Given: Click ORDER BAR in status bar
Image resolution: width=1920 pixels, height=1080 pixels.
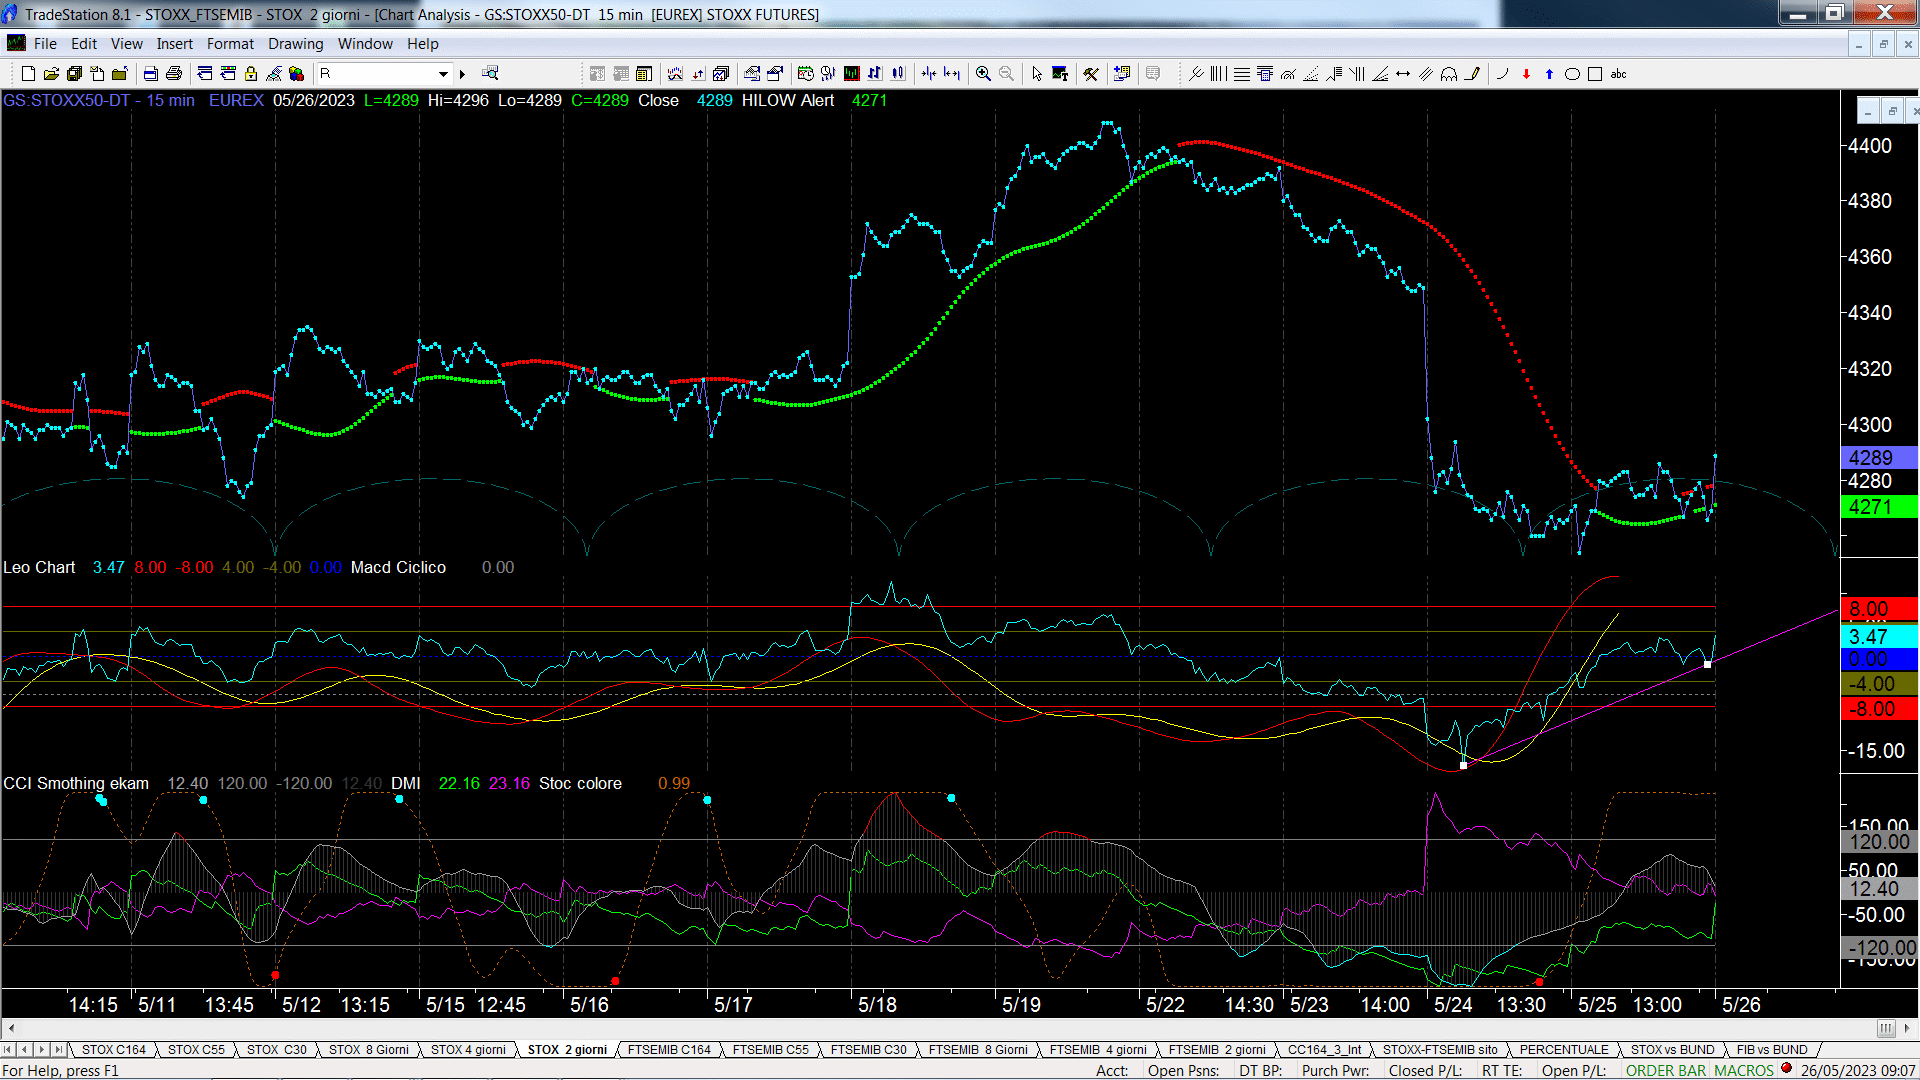Looking at the screenshot, I should pos(1666,1070).
